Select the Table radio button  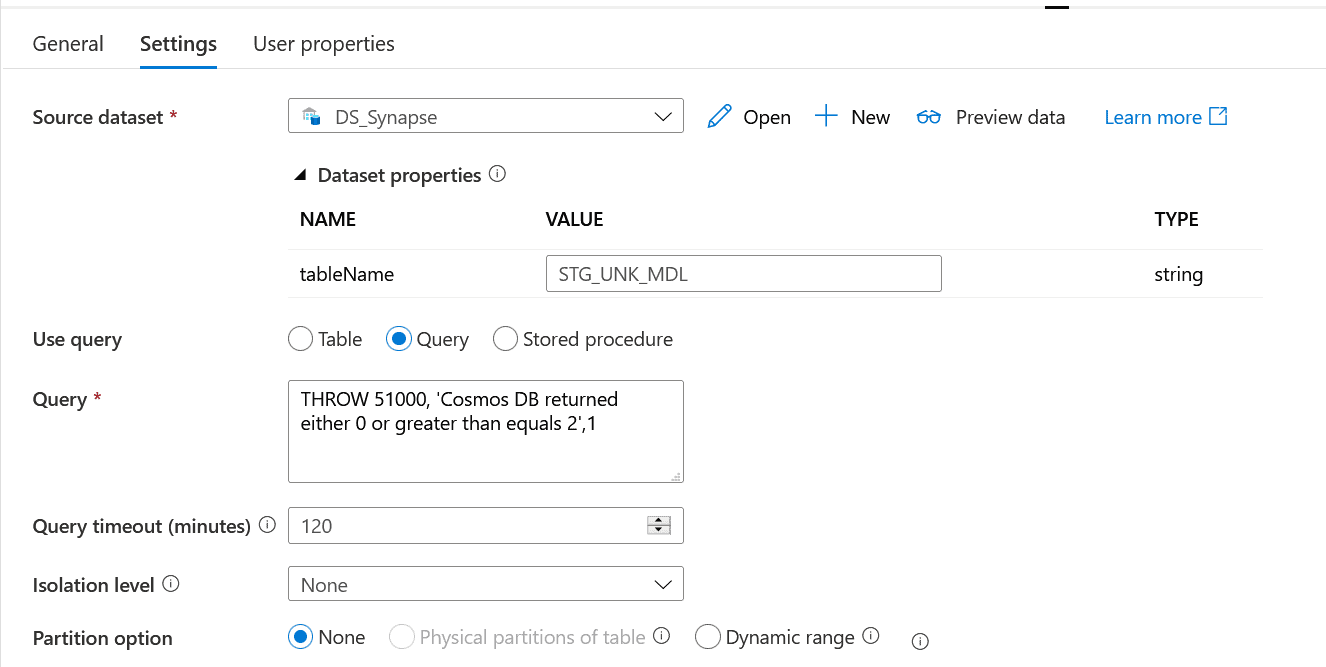301,339
